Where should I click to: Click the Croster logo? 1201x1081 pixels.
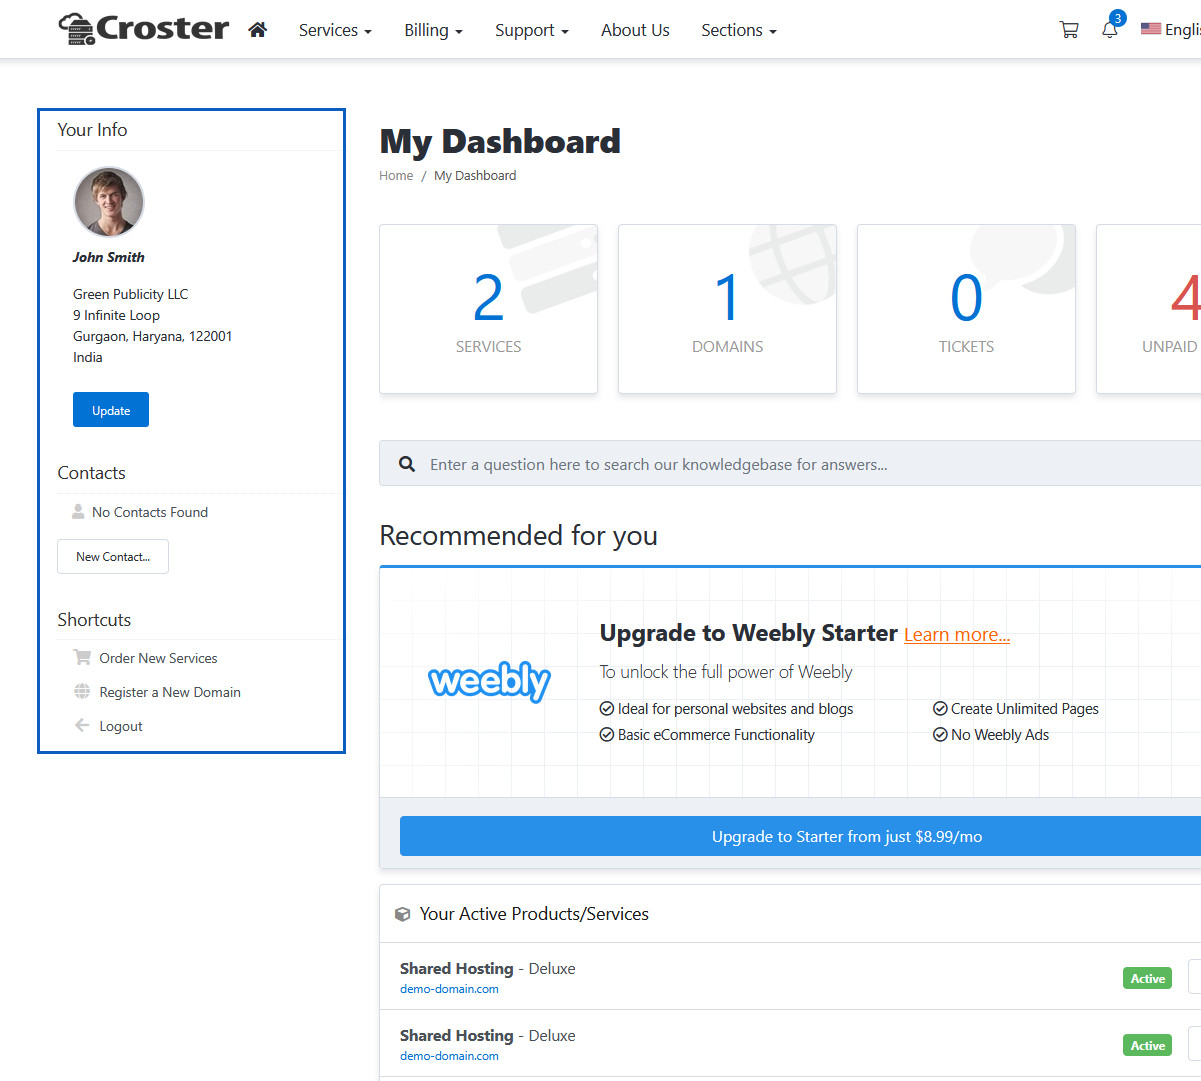pyautogui.click(x=144, y=29)
